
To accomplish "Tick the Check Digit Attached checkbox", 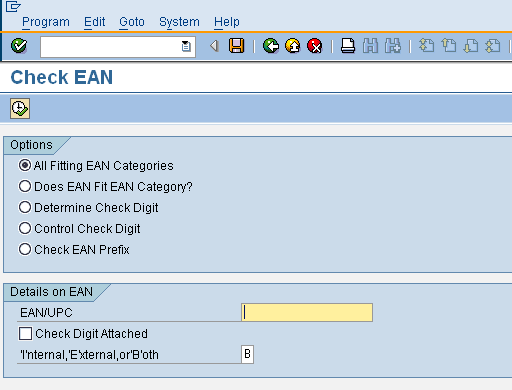I will pos(25,333).
